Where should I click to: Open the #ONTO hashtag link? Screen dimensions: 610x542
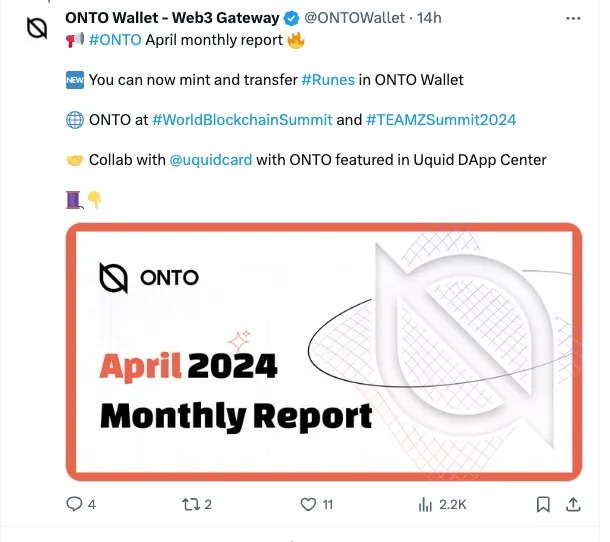click(x=114, y=40)
